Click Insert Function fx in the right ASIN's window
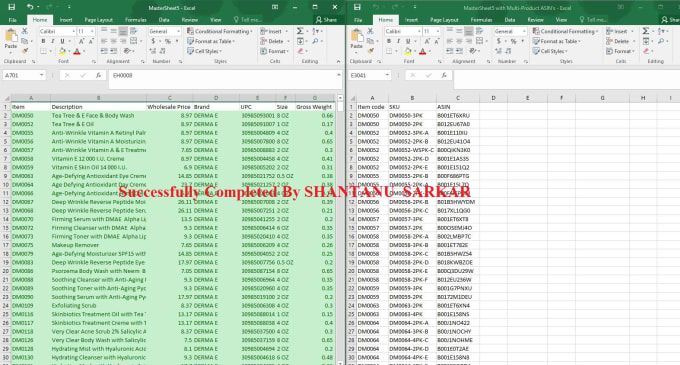Screen dimensions: 680x365 coord(444,75)
